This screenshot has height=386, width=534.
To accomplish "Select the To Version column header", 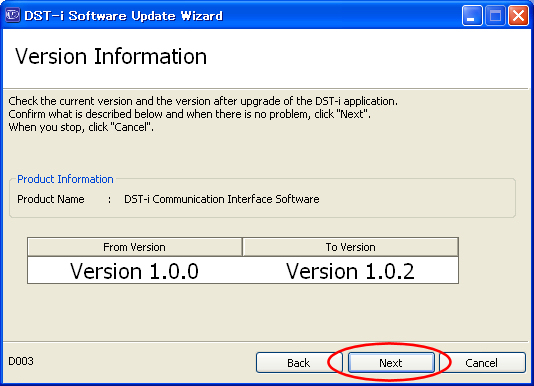I will pos(350,247).
